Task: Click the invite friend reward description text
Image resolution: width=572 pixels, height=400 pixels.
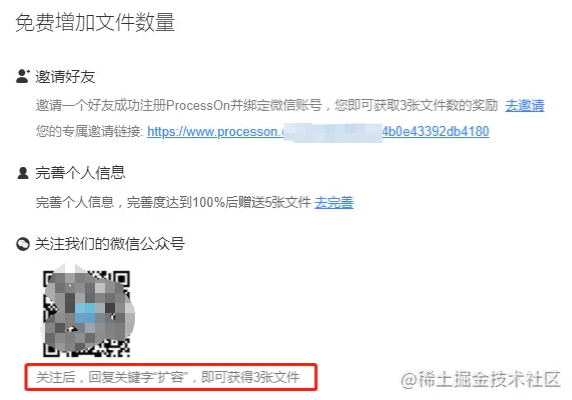Action: 267,105
